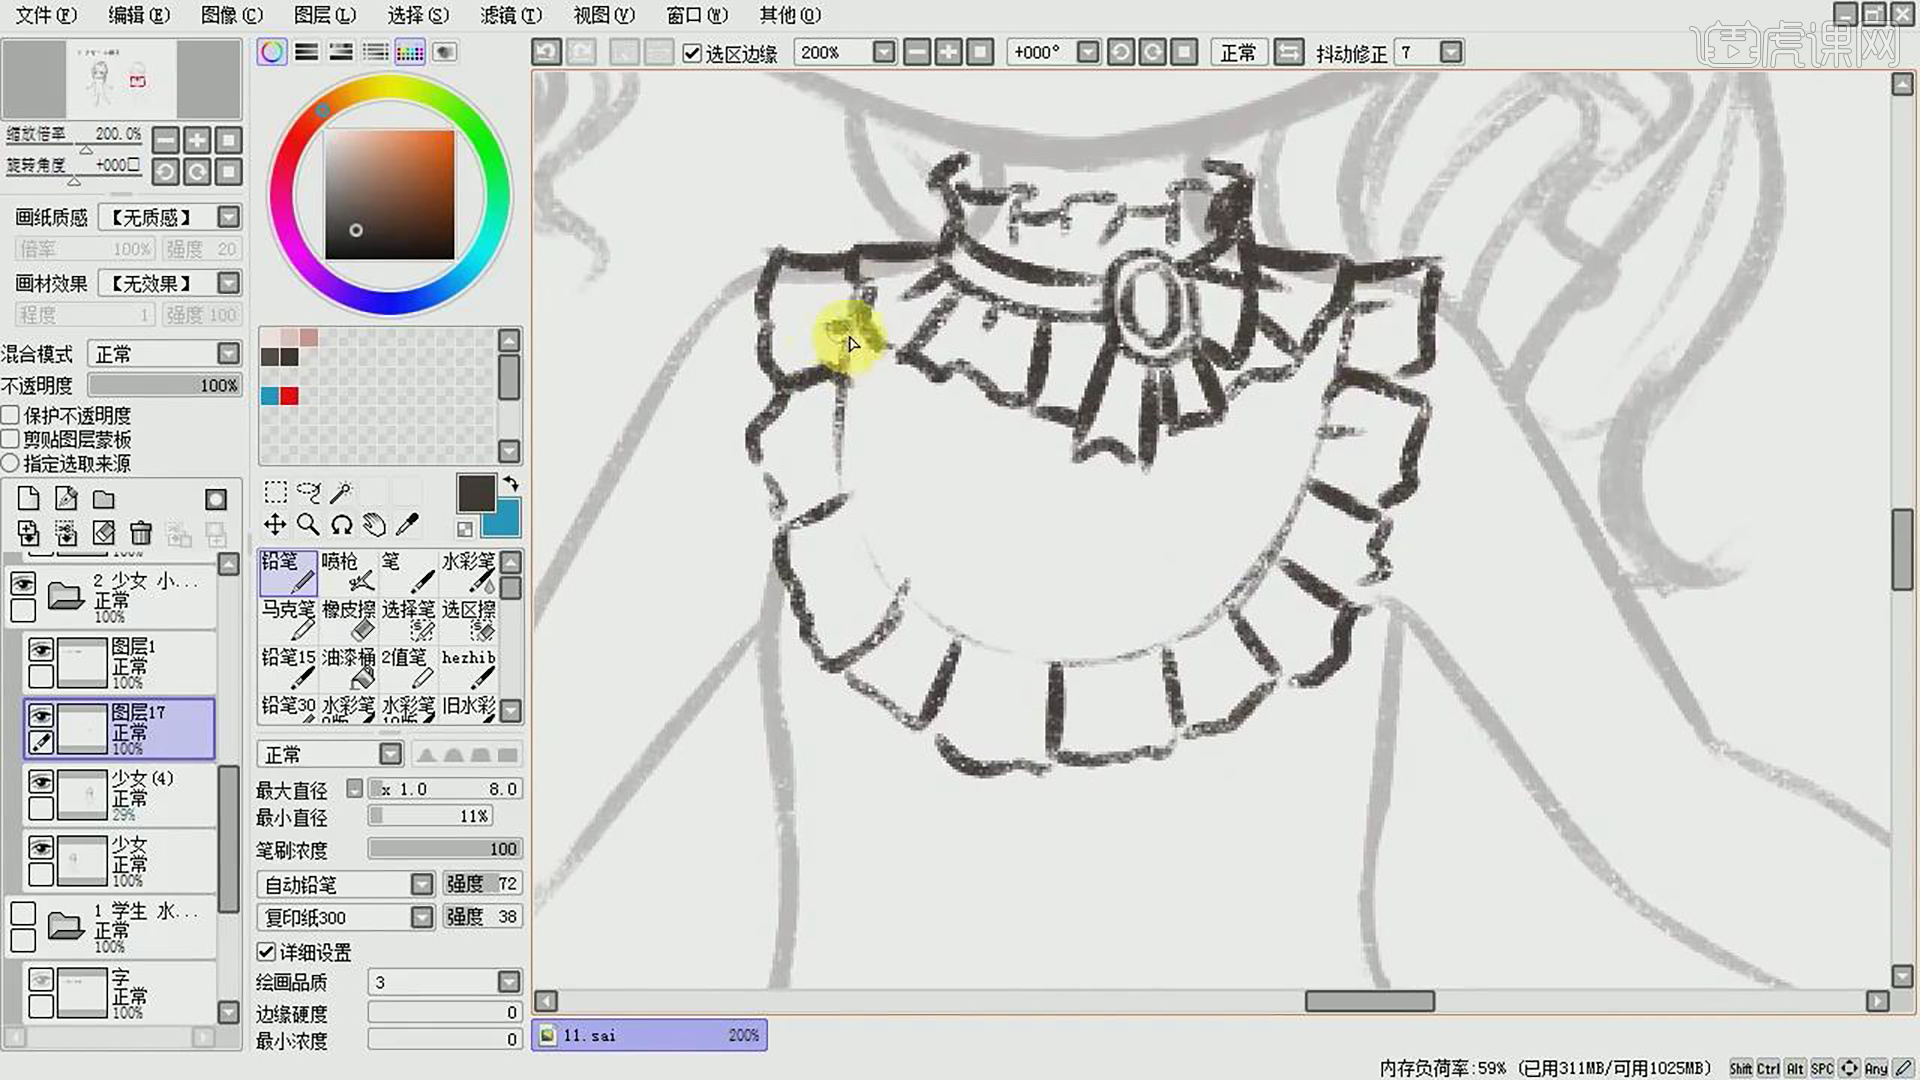Expand the 画纸质感 texture dropdown
The height and width of the screenshot is (1080, 1920).
[x=170, y=217]
